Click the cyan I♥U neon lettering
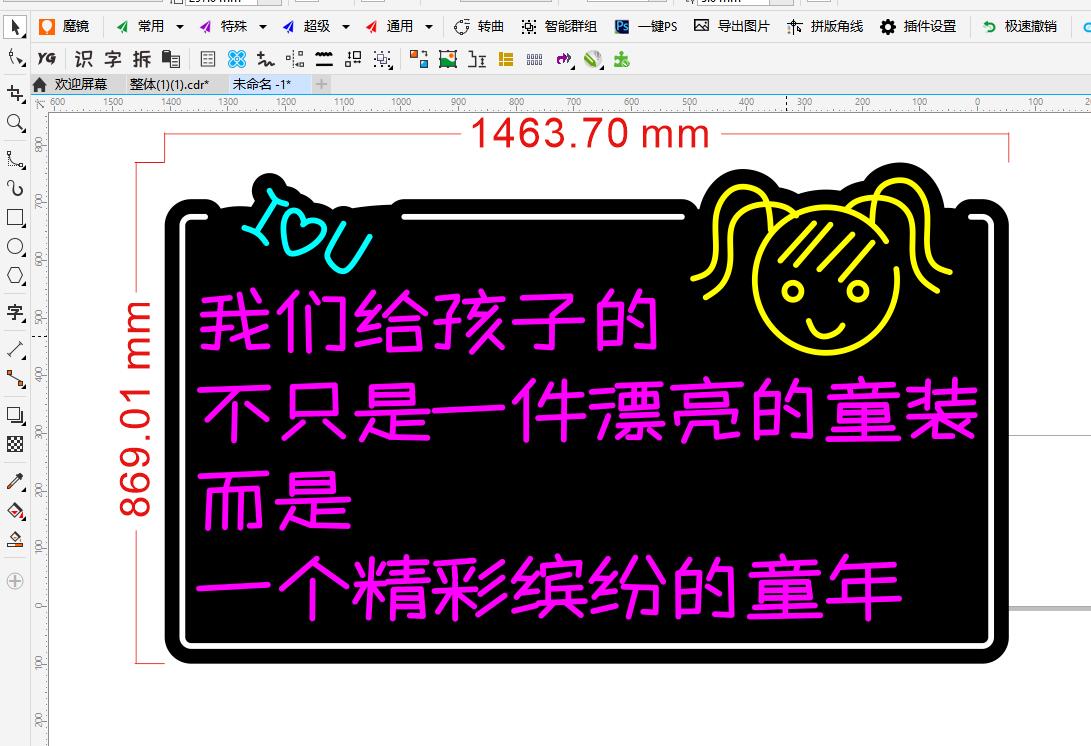Image resolution: width=1091 pixels, height=746 pixels. tap(308, 230)
